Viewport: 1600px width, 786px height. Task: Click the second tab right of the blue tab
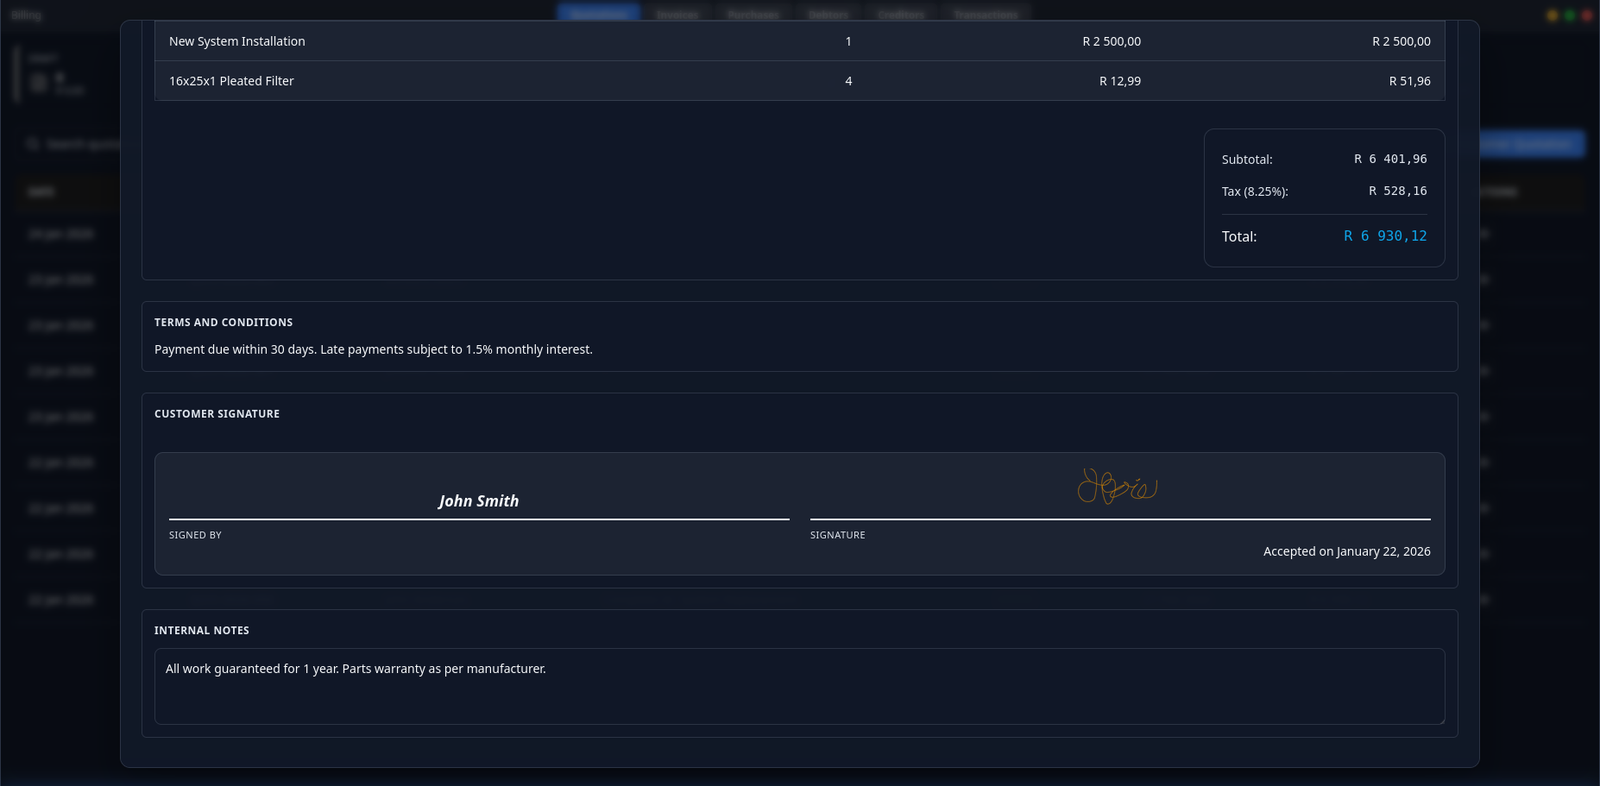click(753, 14)
